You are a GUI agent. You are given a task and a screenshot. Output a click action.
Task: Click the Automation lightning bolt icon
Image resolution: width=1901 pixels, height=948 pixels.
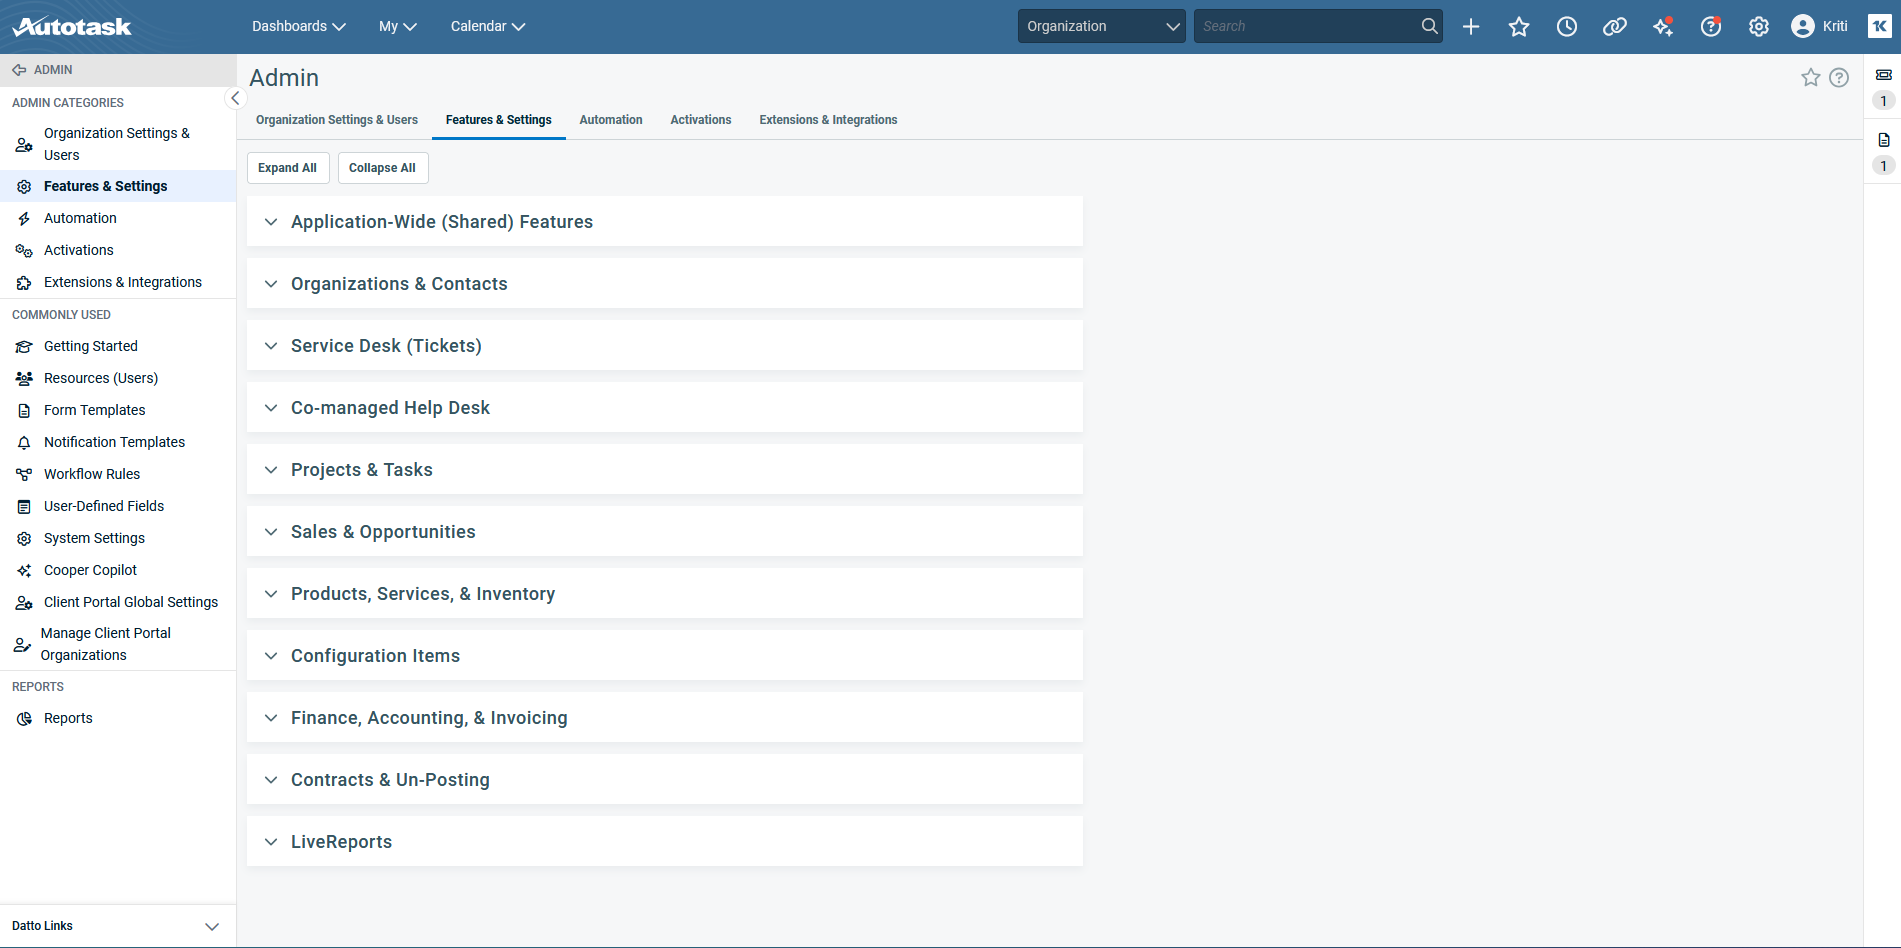coord(24,219)
